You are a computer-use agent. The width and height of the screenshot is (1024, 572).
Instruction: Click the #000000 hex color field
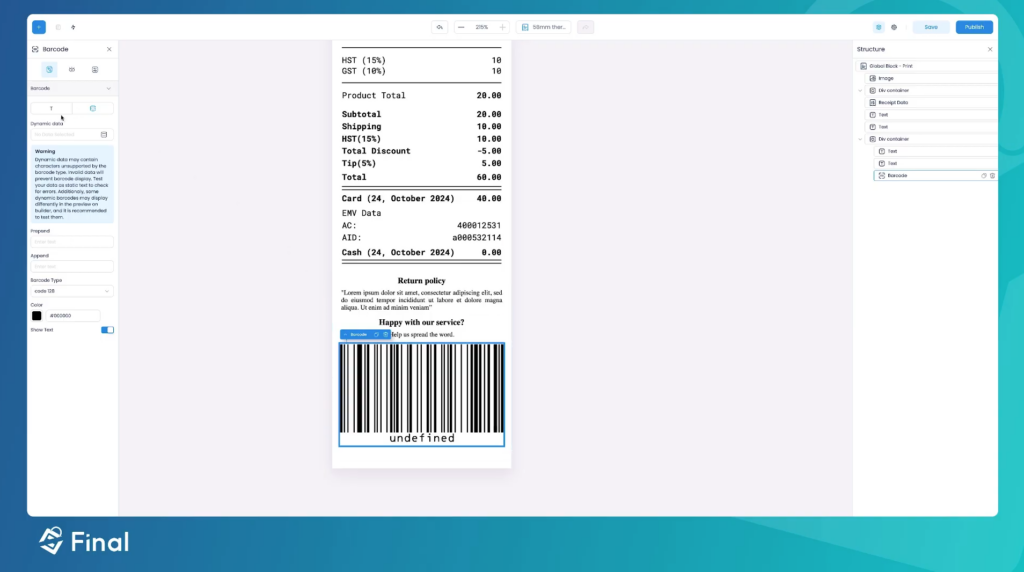point(73,315)
